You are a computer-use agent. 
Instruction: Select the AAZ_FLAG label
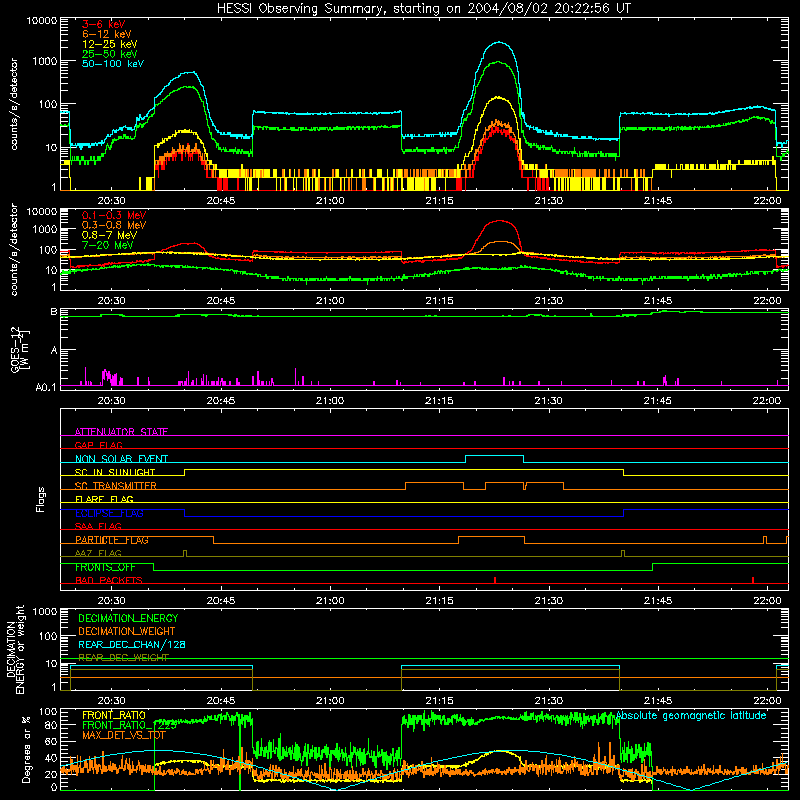point(98,554)
